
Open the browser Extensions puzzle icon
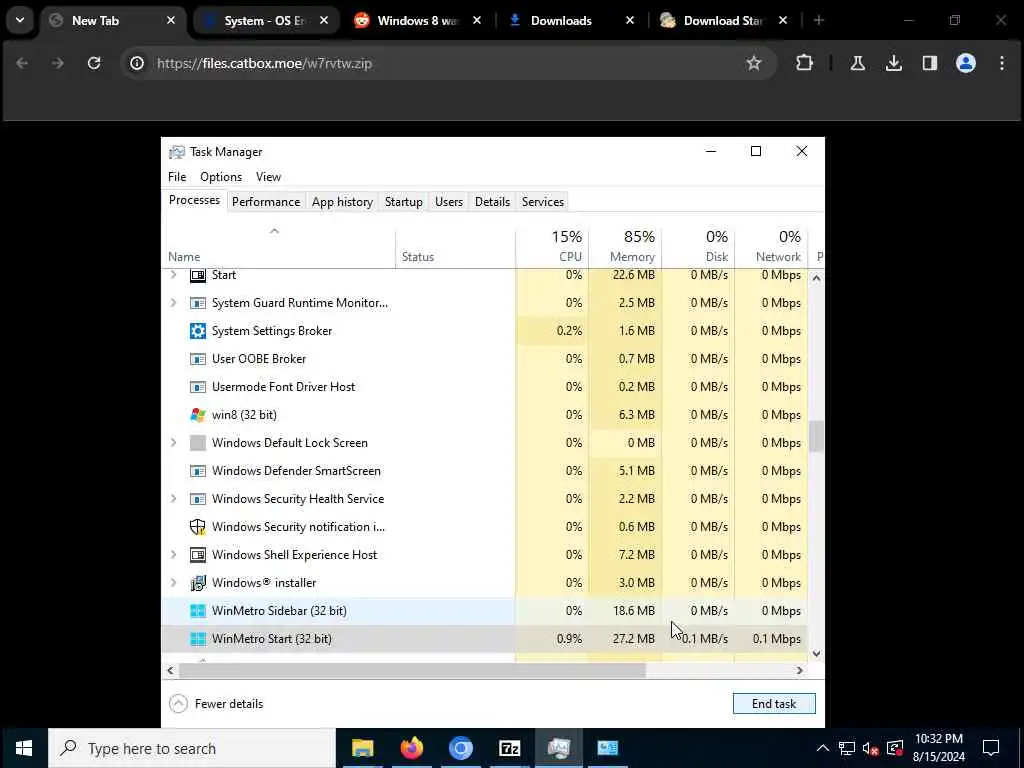tap(805, 63)
